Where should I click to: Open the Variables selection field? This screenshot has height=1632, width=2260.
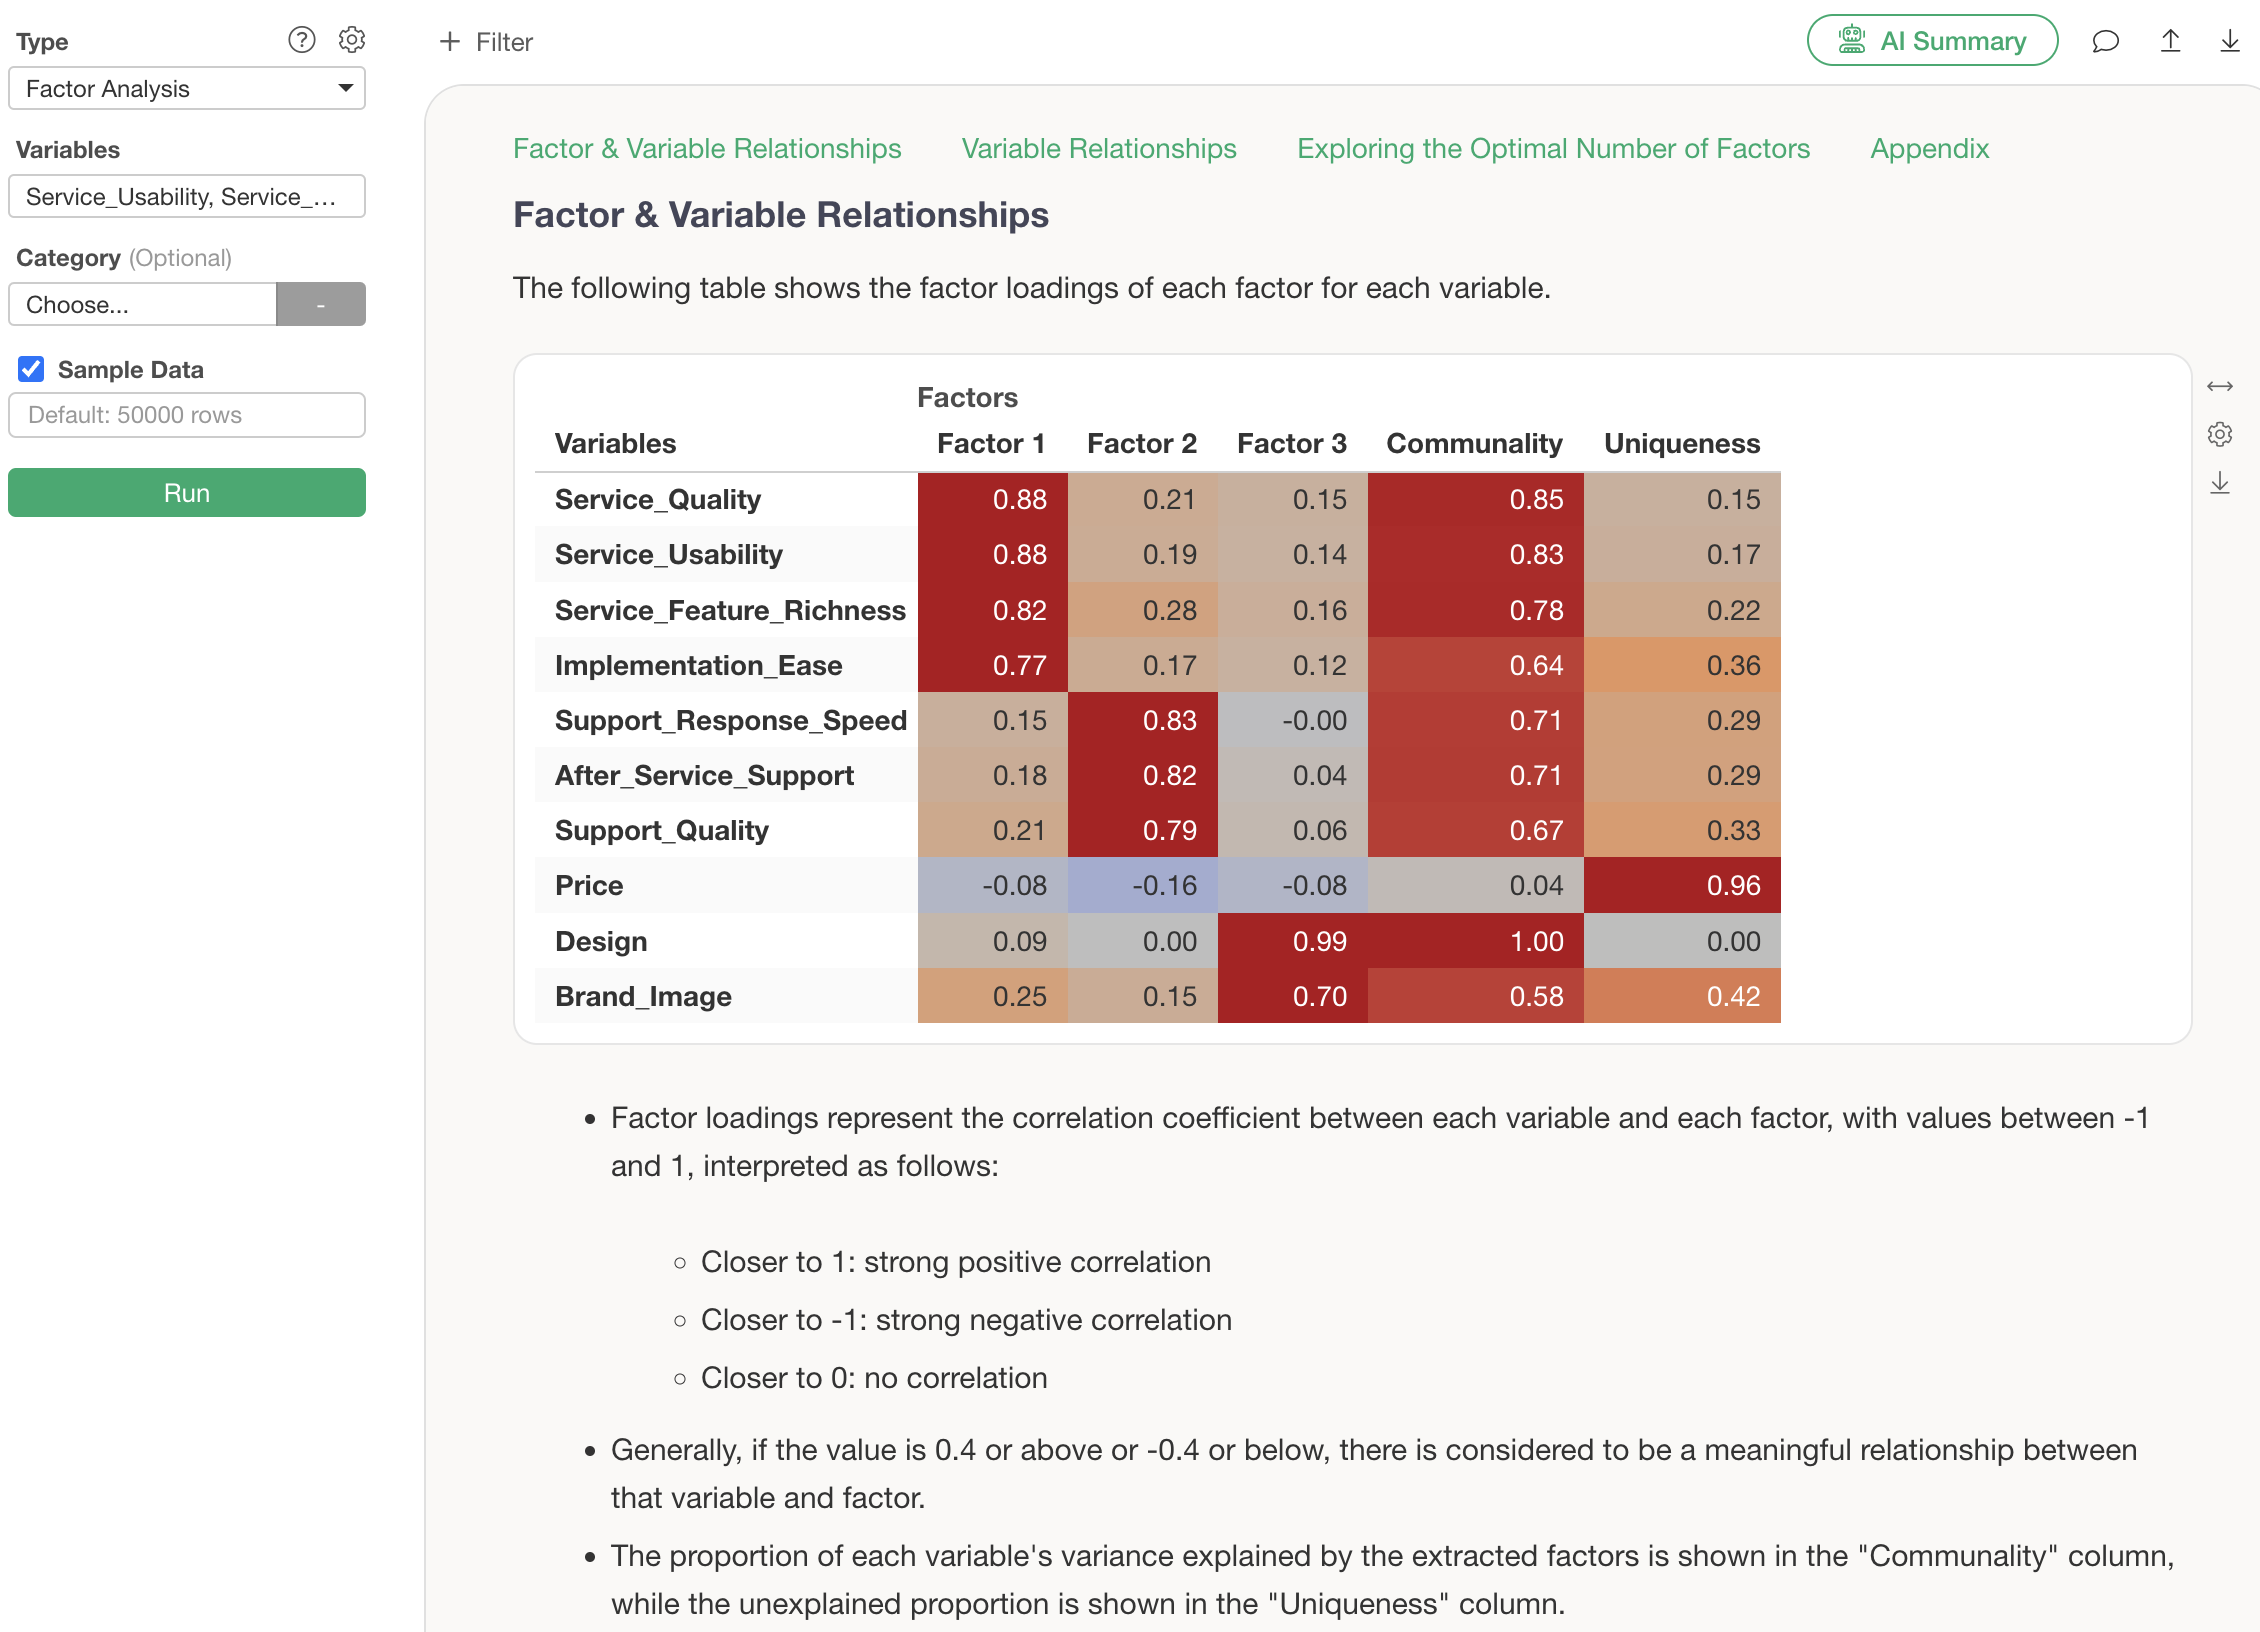tap(187, 197)
